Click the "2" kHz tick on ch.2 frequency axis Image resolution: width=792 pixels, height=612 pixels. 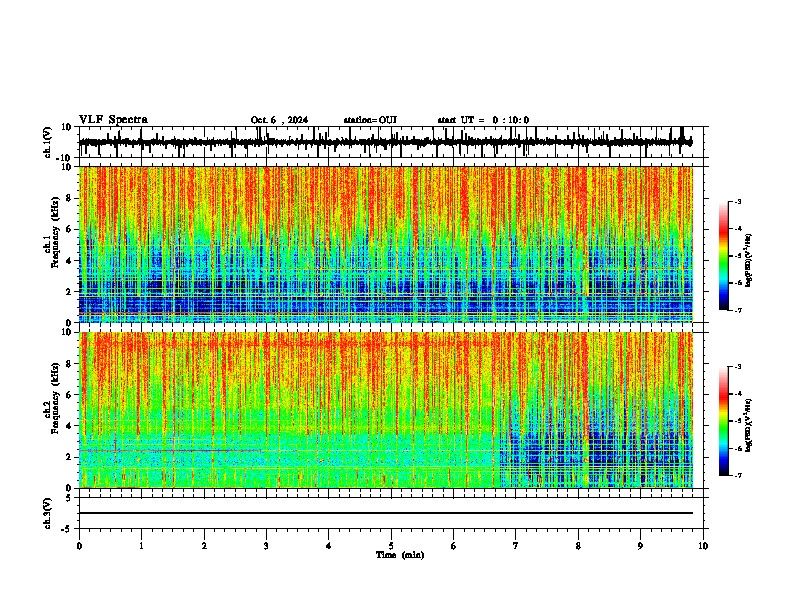pos(69,457)
